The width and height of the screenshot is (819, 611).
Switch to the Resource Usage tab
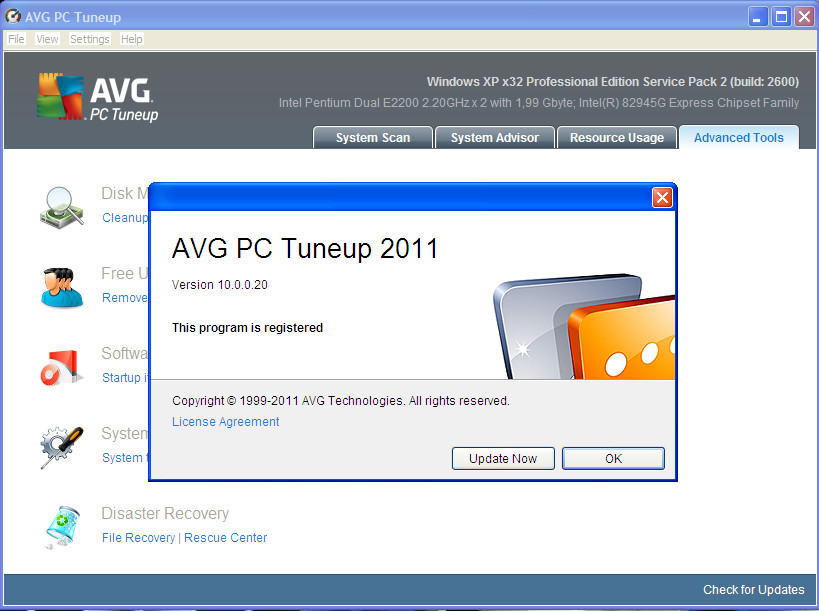click(617, 137)
